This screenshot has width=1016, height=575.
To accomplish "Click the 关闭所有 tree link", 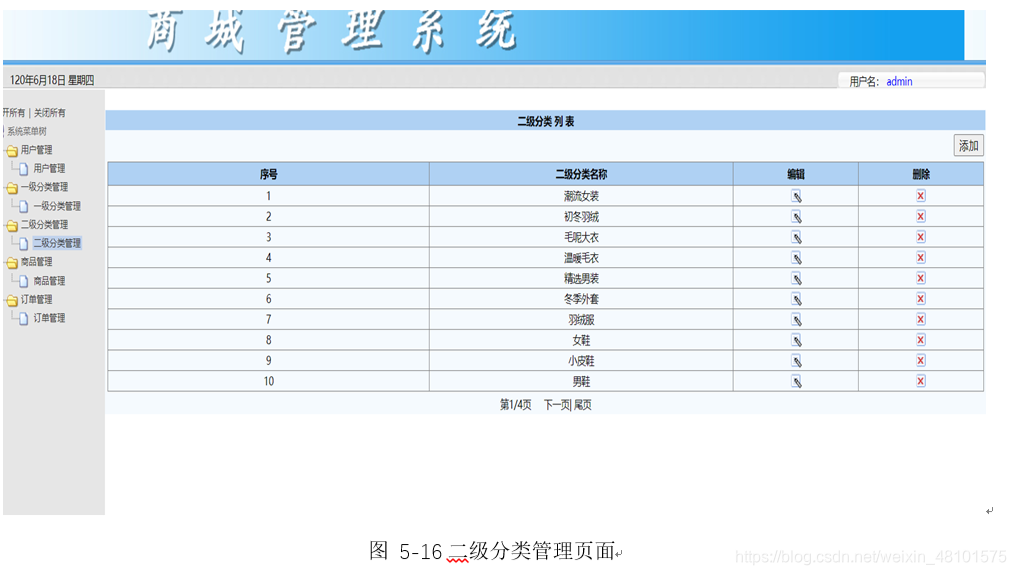I will pyautogui.click(x=50, y=113).
